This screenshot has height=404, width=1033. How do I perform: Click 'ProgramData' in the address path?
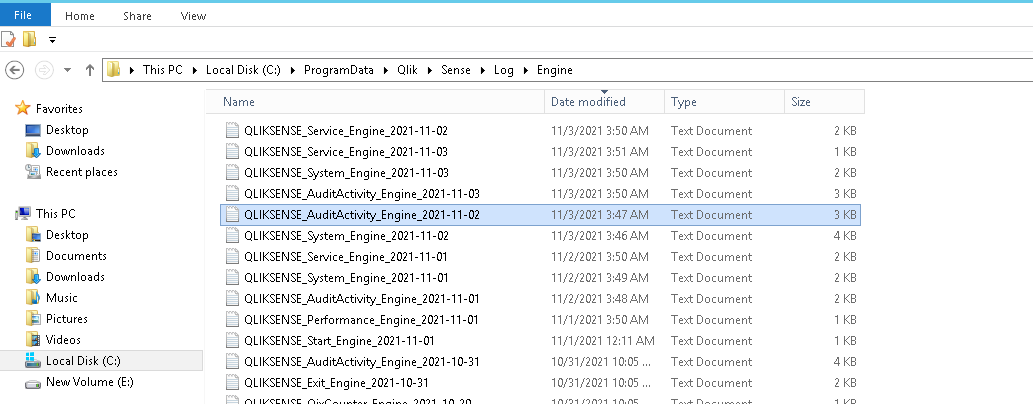339,70
